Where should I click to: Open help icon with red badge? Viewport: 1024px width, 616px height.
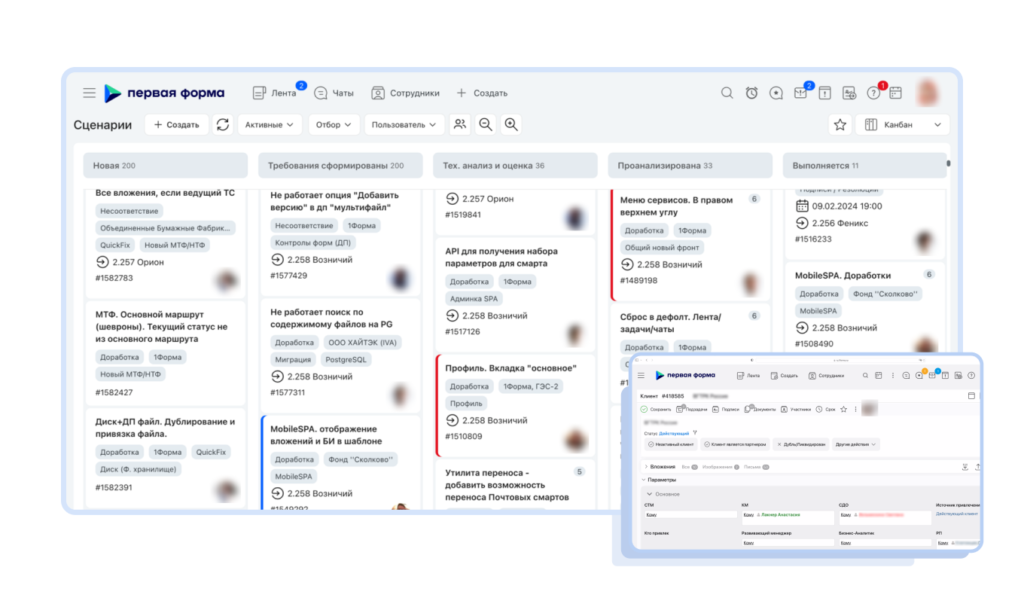click(x=874, y=93)
